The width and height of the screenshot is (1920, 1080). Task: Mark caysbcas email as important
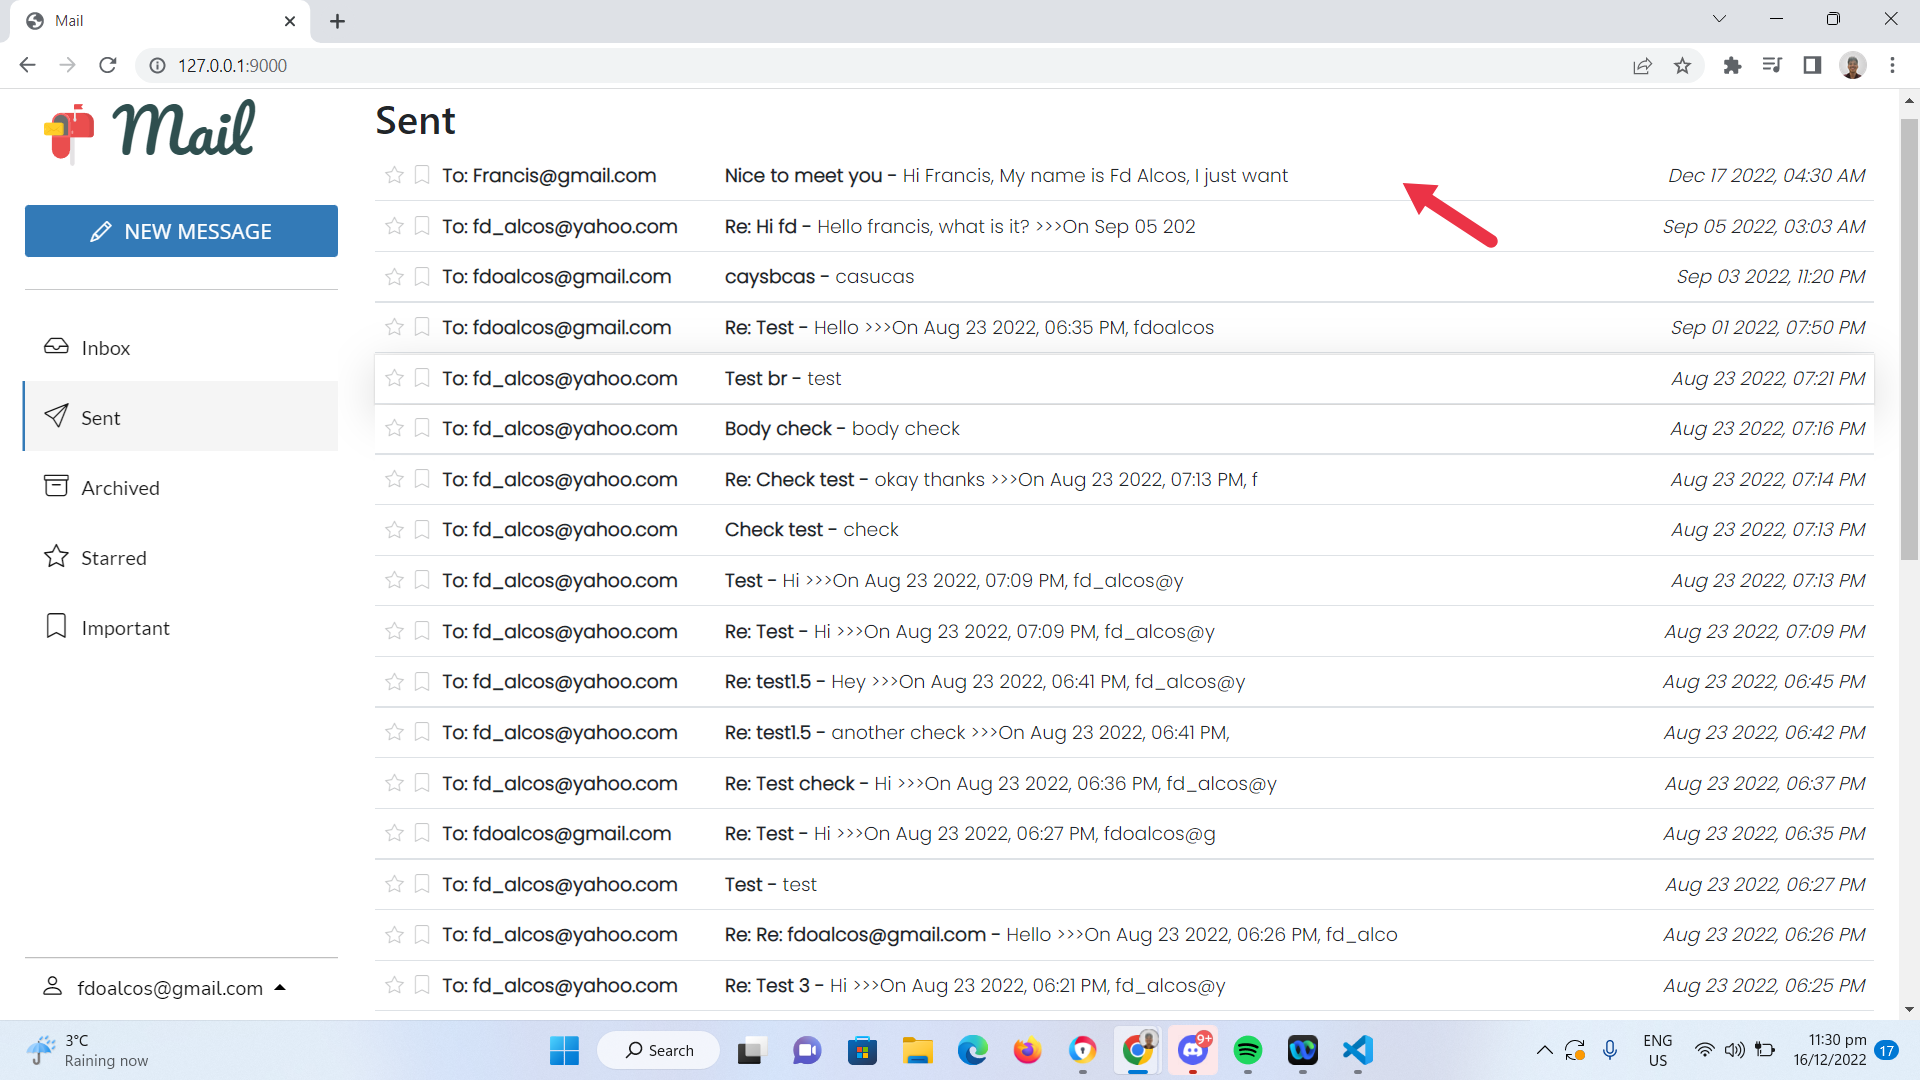point(422,276)
